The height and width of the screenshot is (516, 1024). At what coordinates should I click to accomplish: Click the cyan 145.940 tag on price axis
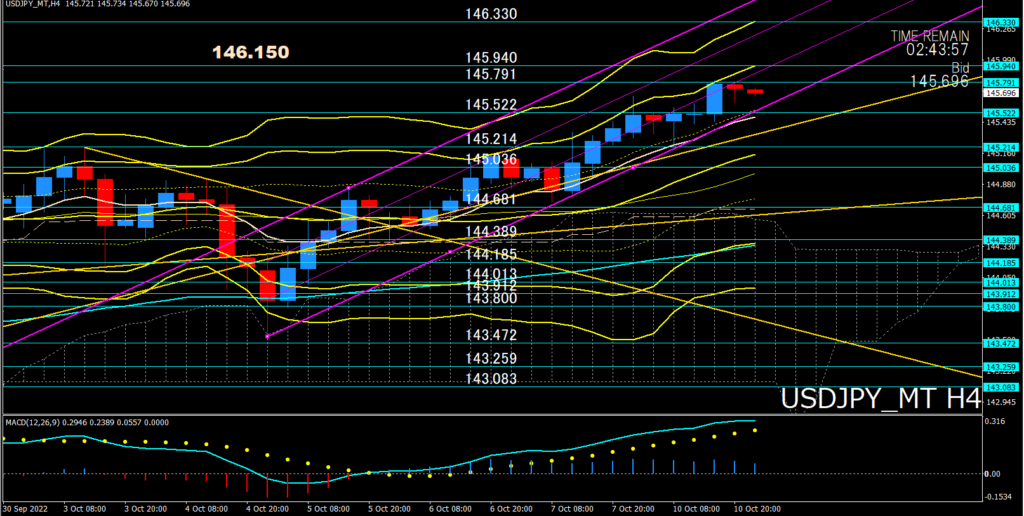coord(1000,66)
